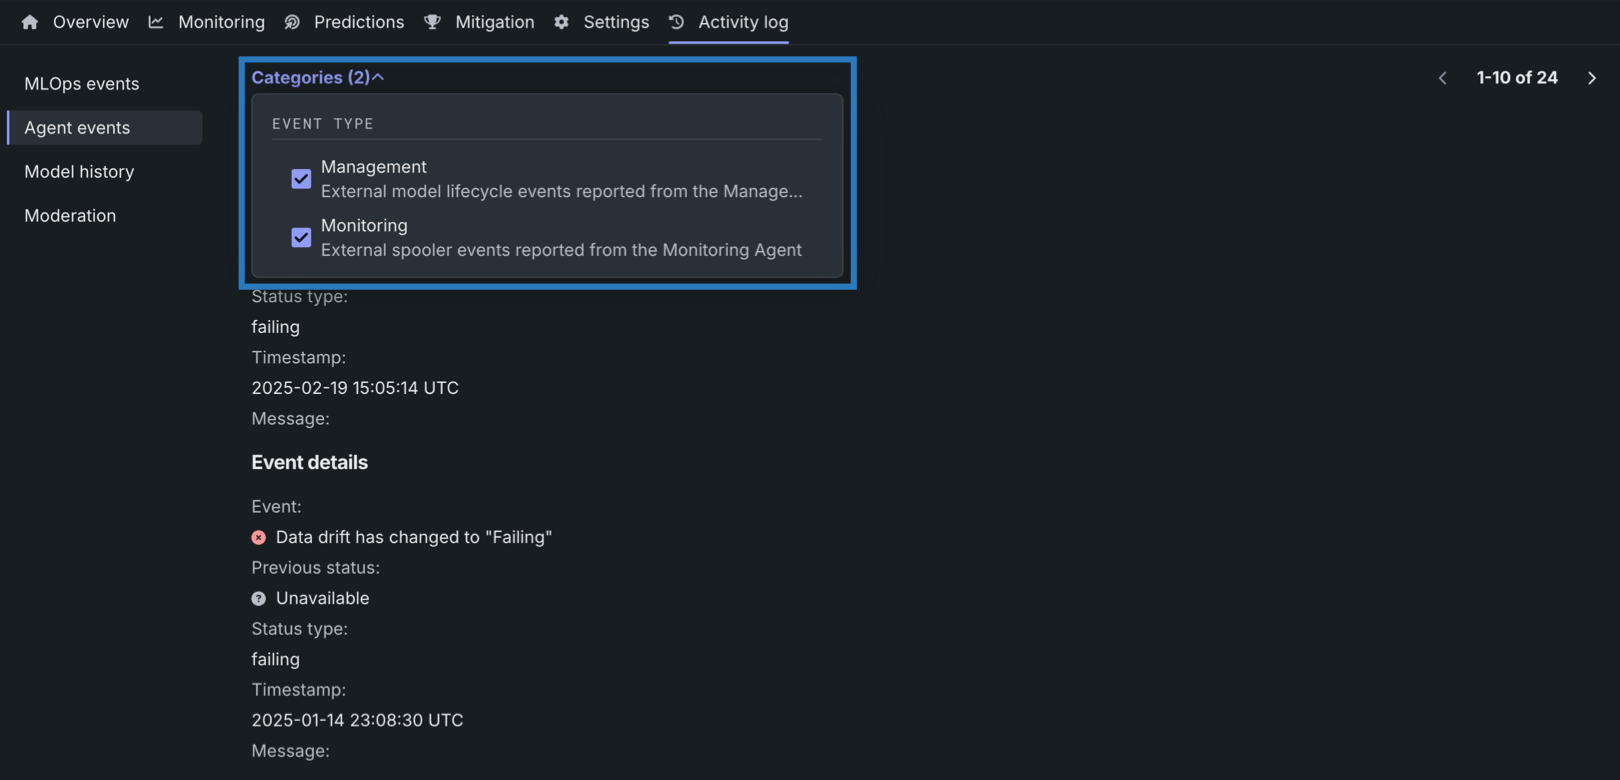
Task: Select Moderation in the sidebar
Action: click(x=70, y=216)
